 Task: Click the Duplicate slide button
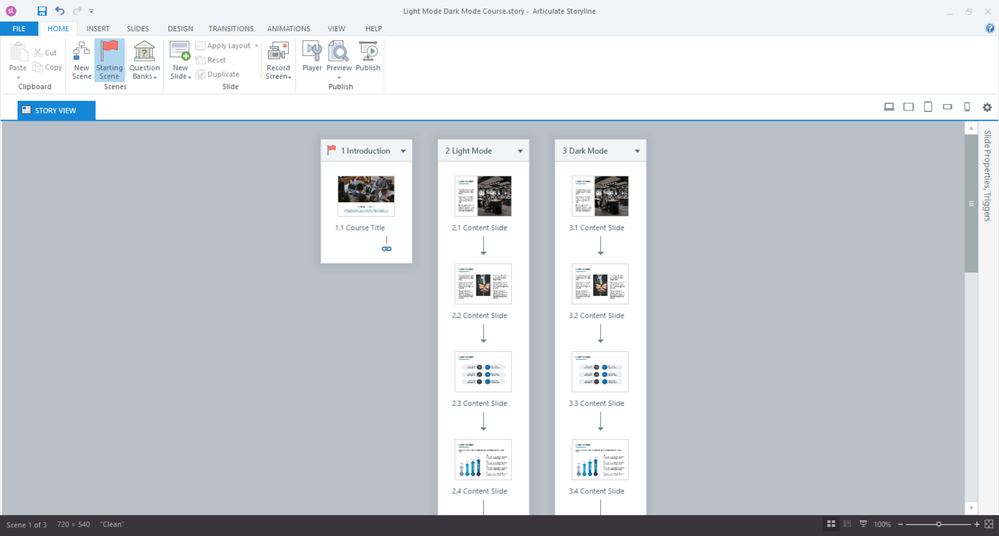(x=218, y=74)
